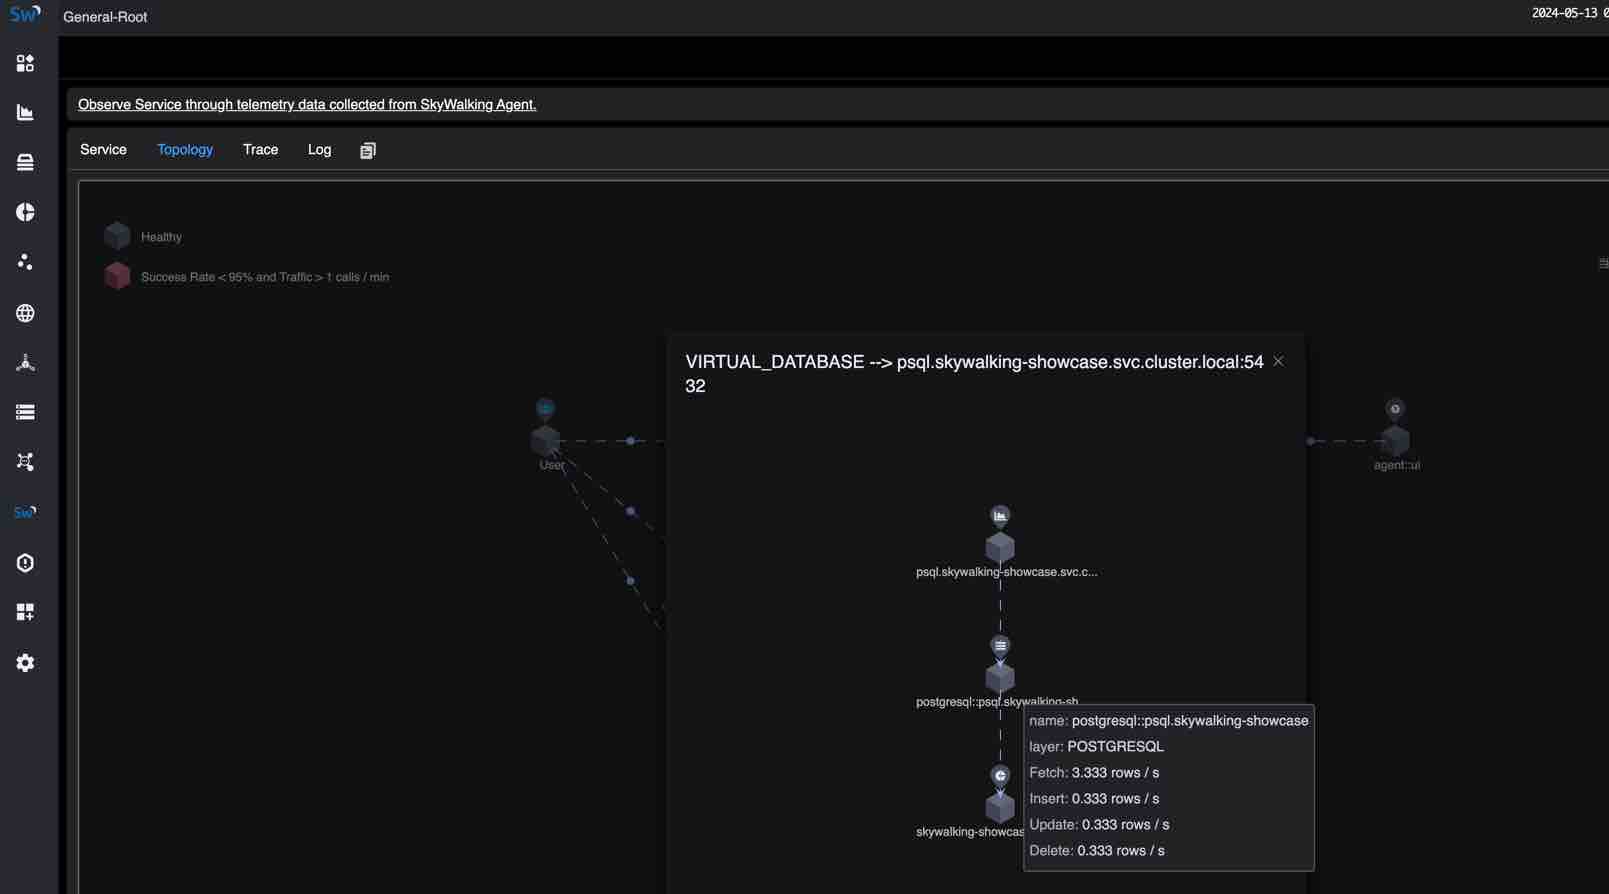
Task: Open the pie chart sidebar icon
Action: [25, 212]
